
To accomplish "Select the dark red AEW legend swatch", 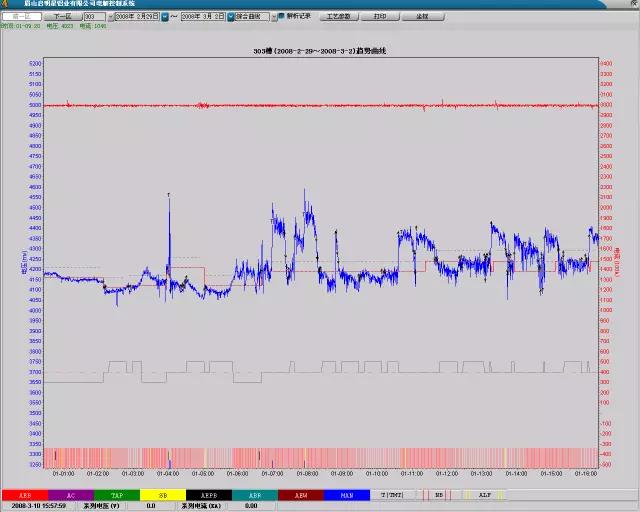I will pos(300,495).
